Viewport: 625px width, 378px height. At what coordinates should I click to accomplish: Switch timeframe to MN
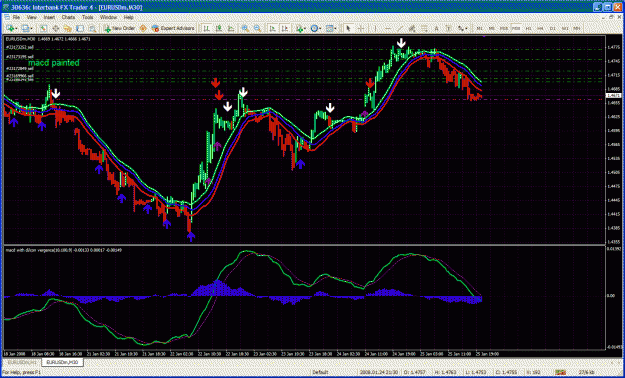pyautogui.click(x=577, y=28)
